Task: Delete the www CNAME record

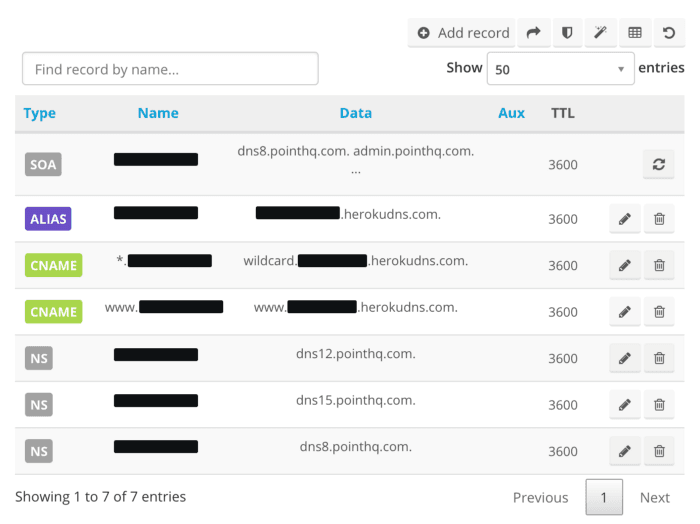Action: pos(659,312)
